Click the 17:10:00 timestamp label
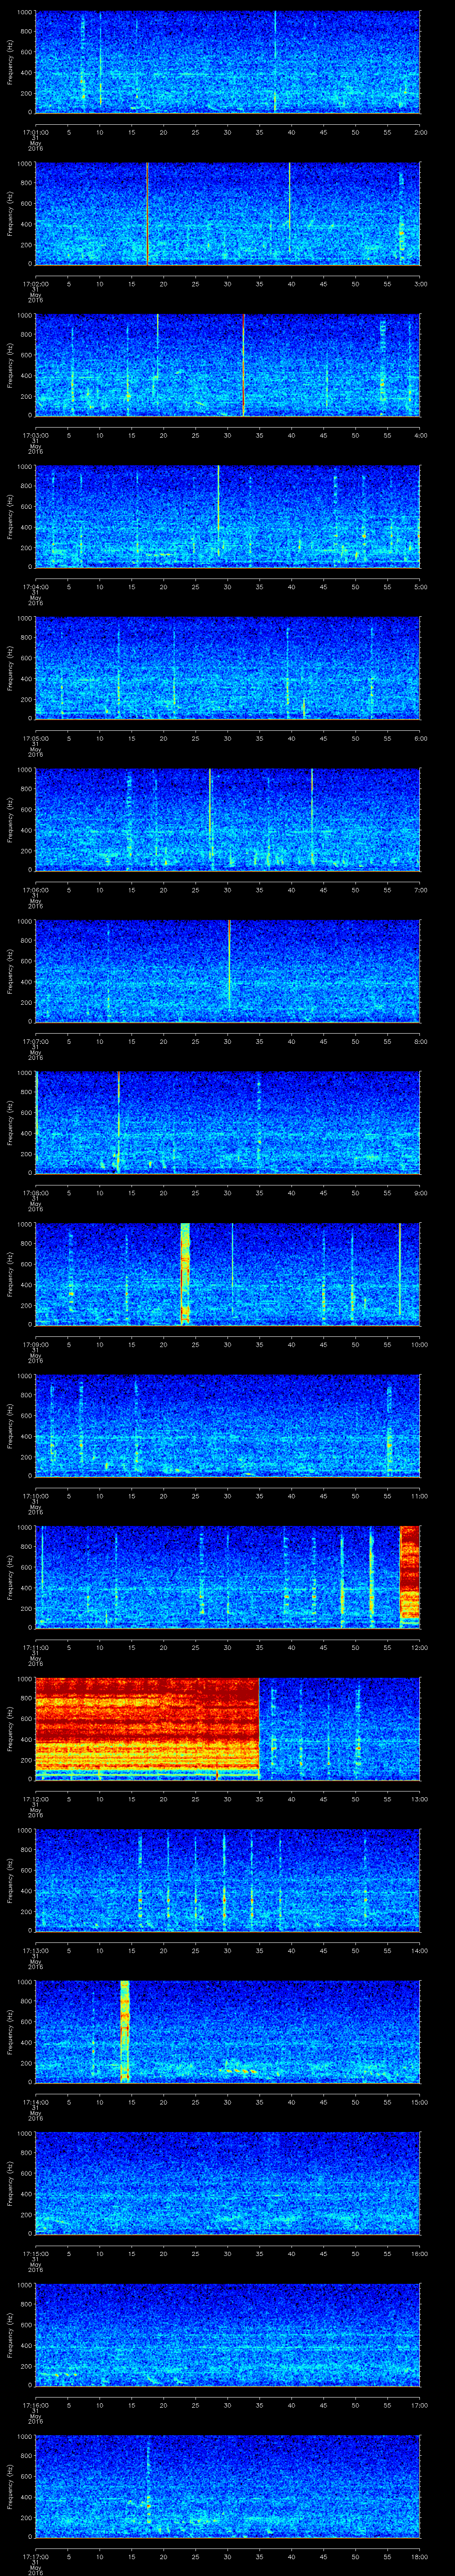The height and width of the screenshot is (2576, 455). tap(35, 1495)
